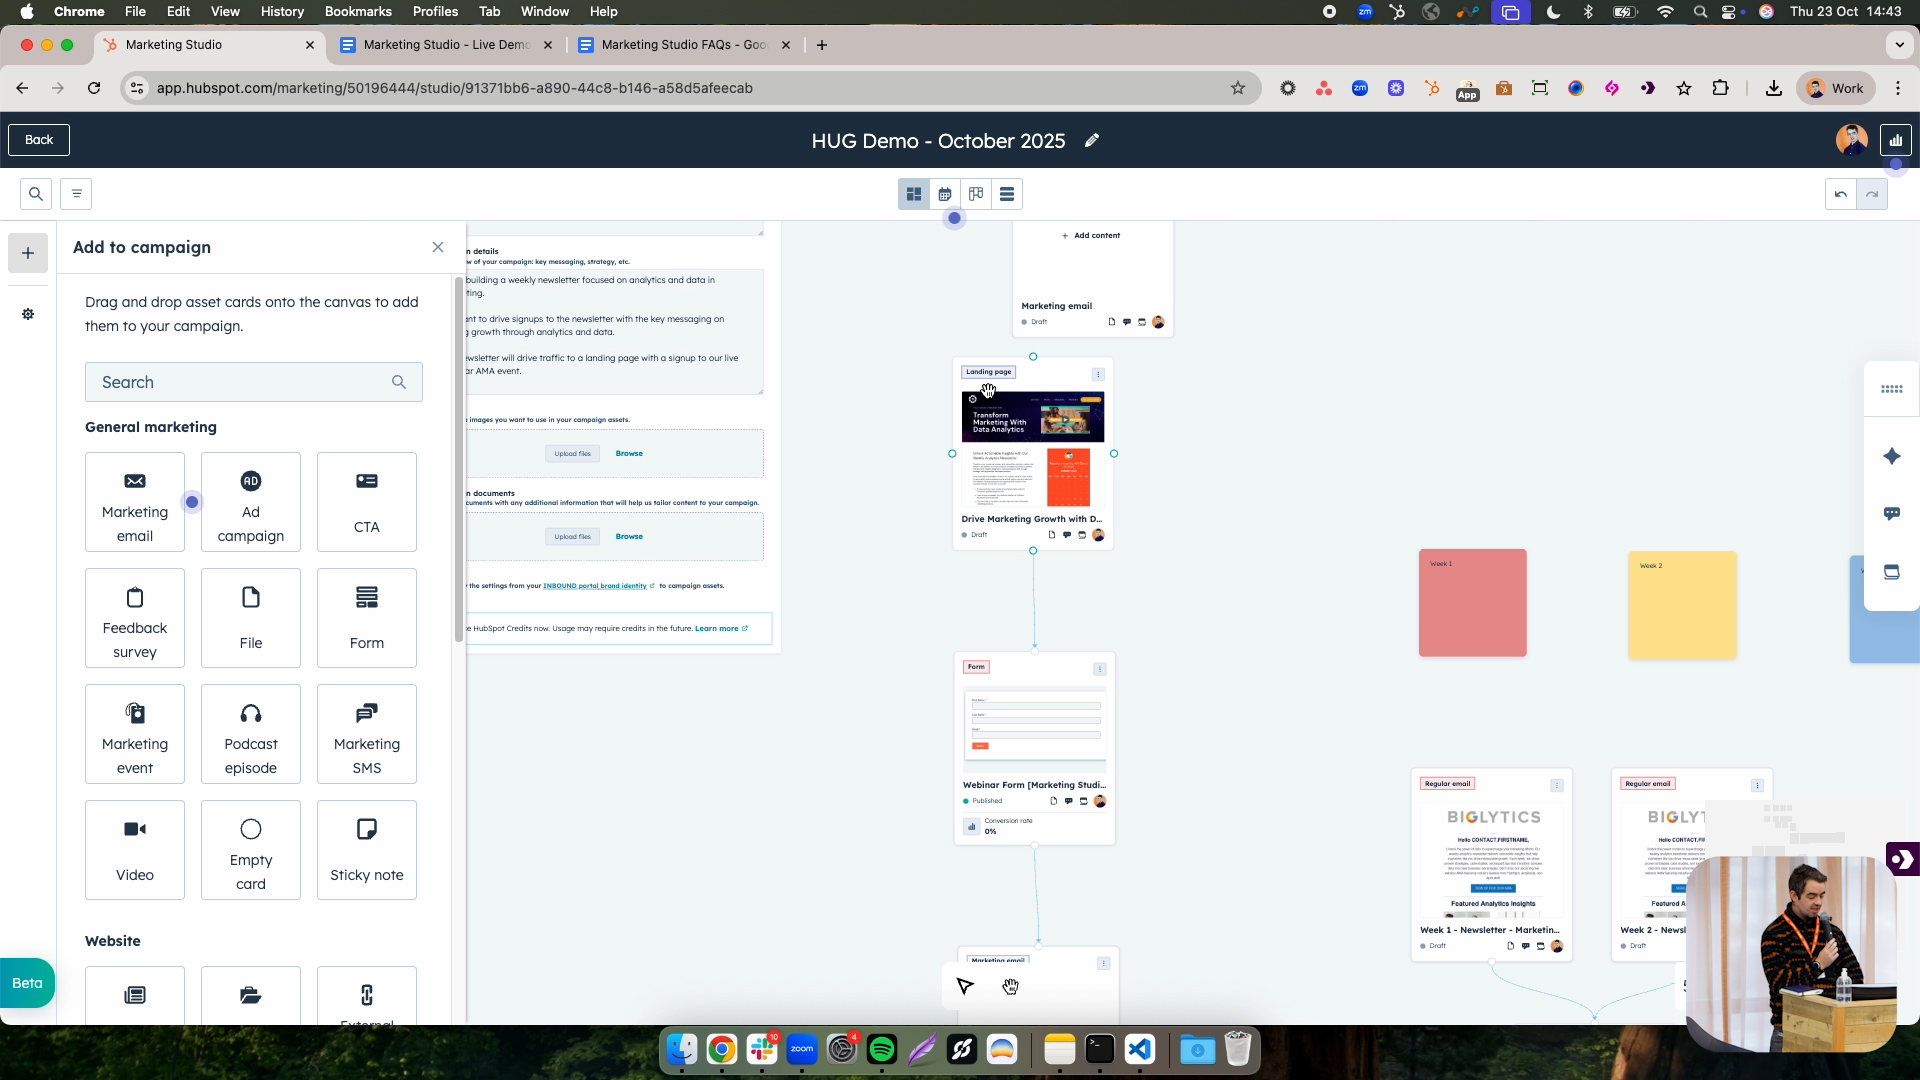Click the analytics chart icon in the top right
1920x1080 pixels.
[x=1896, y=139]
